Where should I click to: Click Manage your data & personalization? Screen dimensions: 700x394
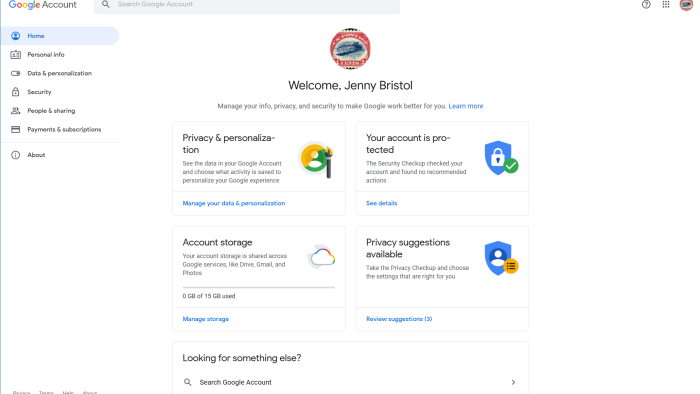(233, 203)
